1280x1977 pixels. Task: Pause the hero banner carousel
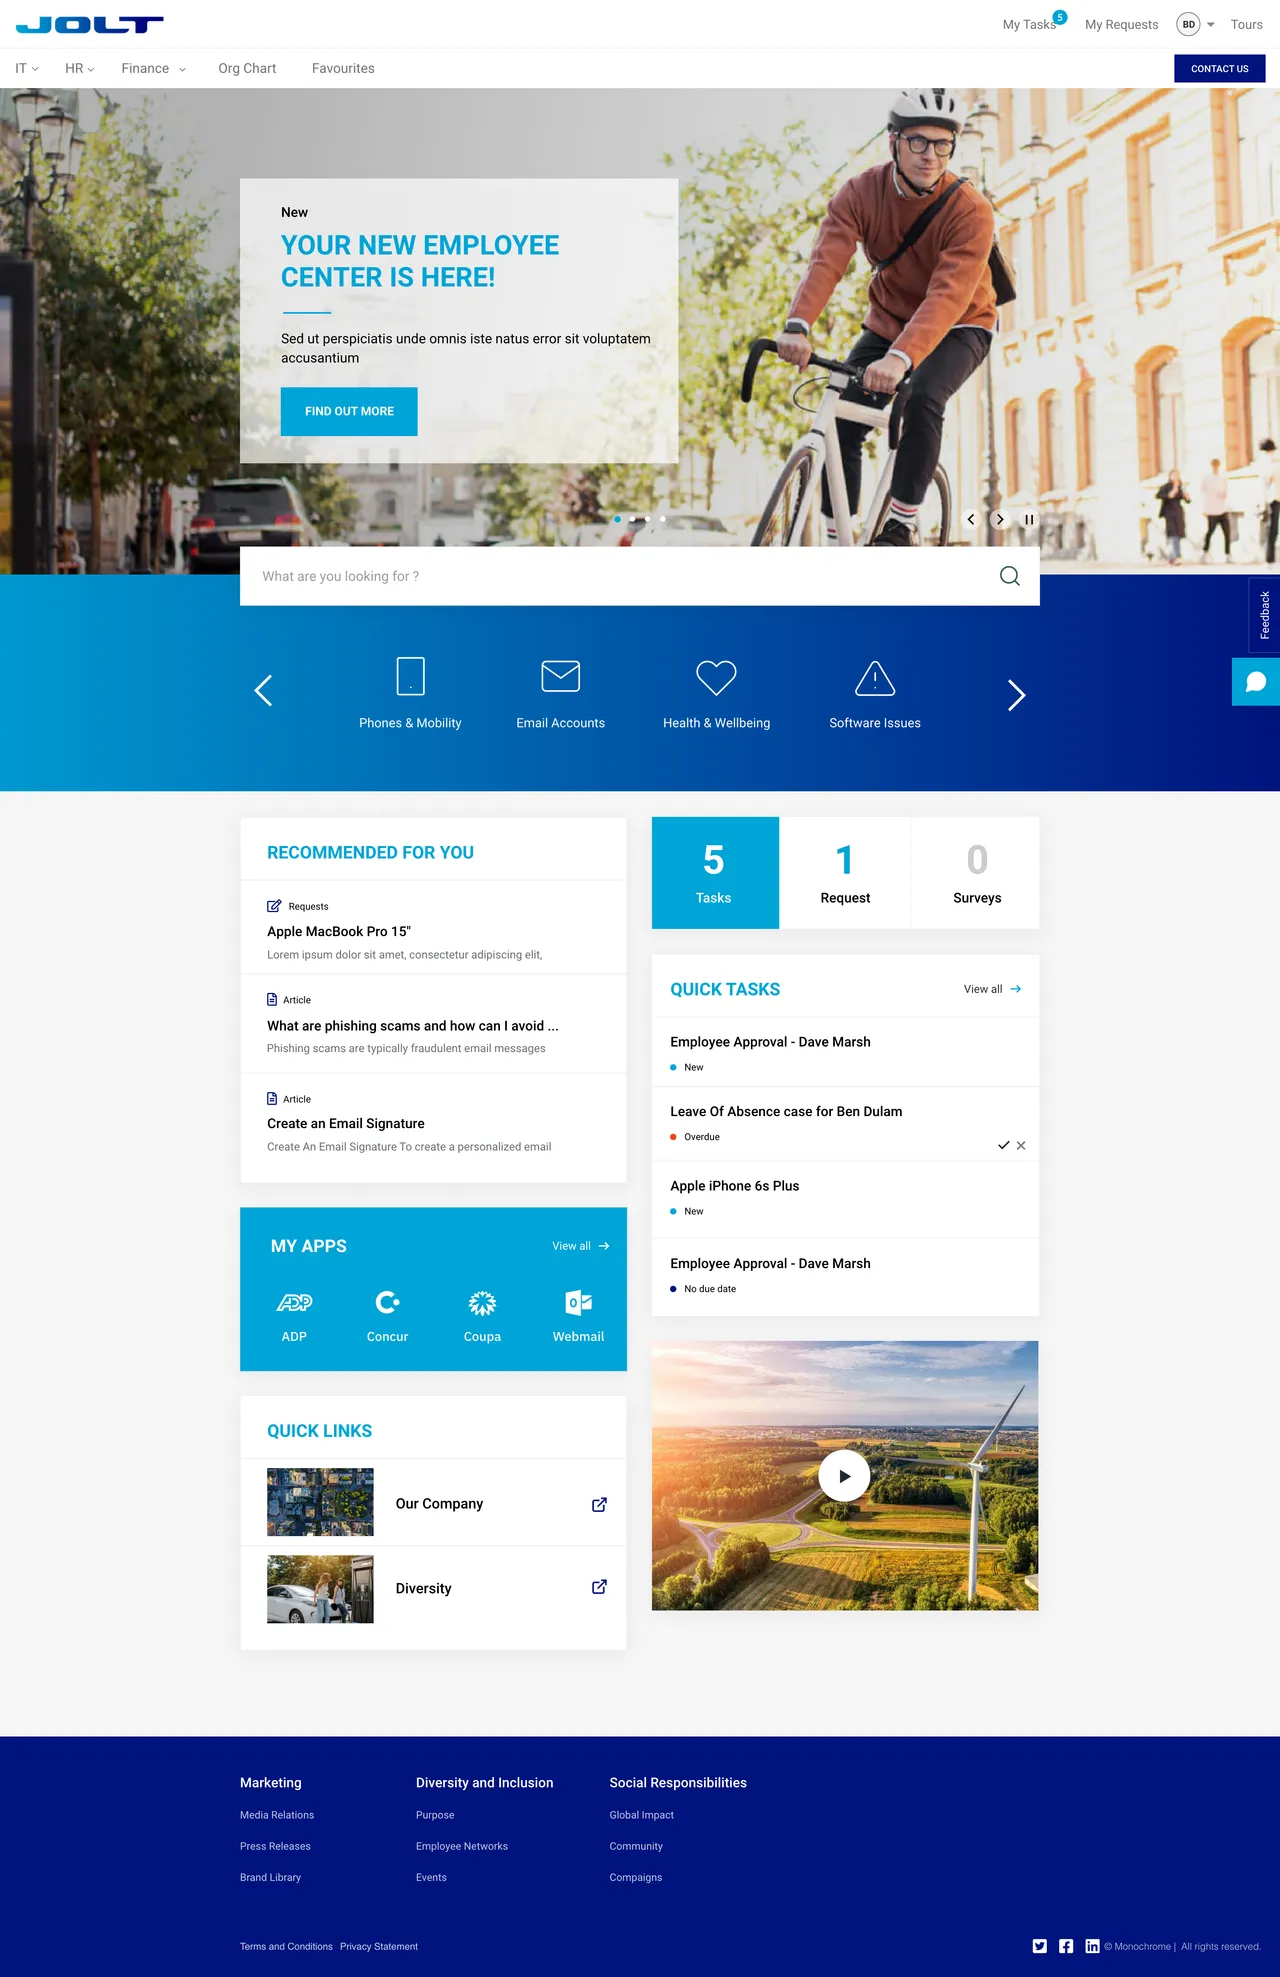[x=1029, y=520]
